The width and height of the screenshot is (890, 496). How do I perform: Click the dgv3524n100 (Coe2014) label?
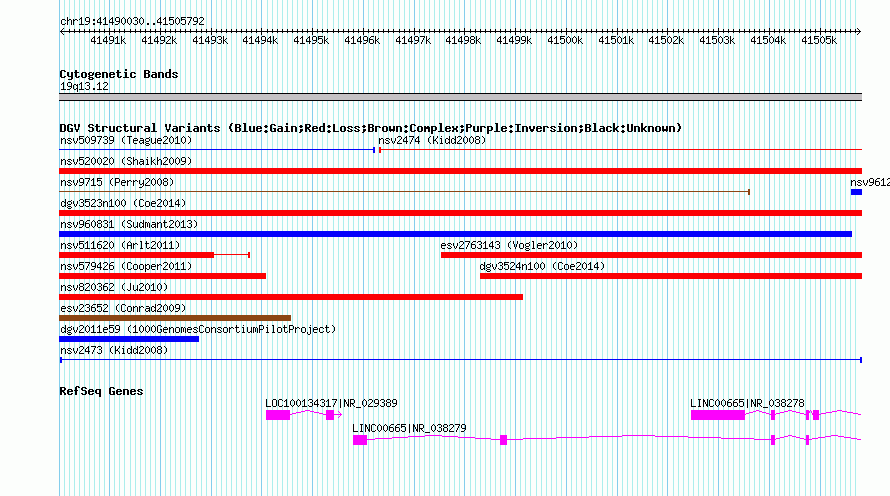point(542,266)
